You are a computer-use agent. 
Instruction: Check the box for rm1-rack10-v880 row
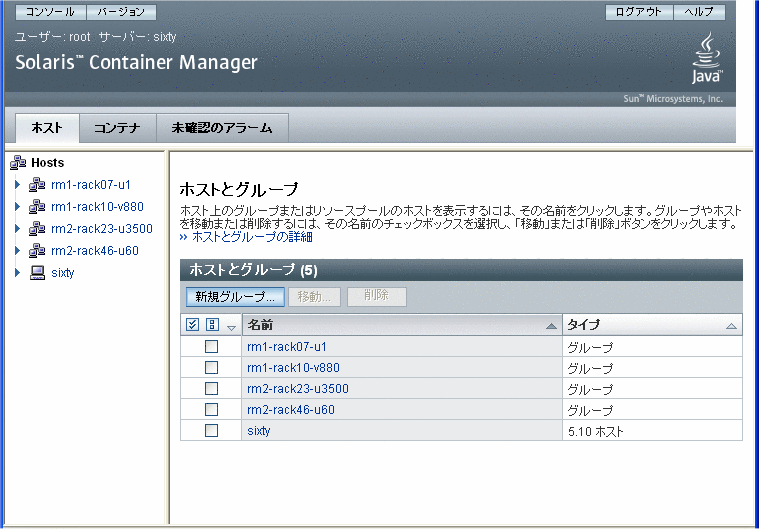pyautogui.click(x=211, y=368)
